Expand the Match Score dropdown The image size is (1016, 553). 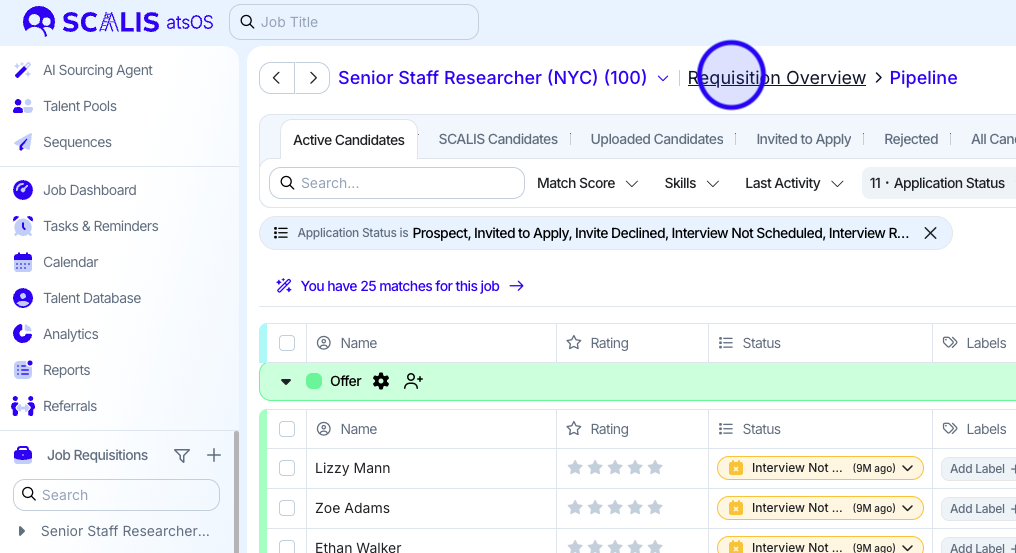point(587,183)
